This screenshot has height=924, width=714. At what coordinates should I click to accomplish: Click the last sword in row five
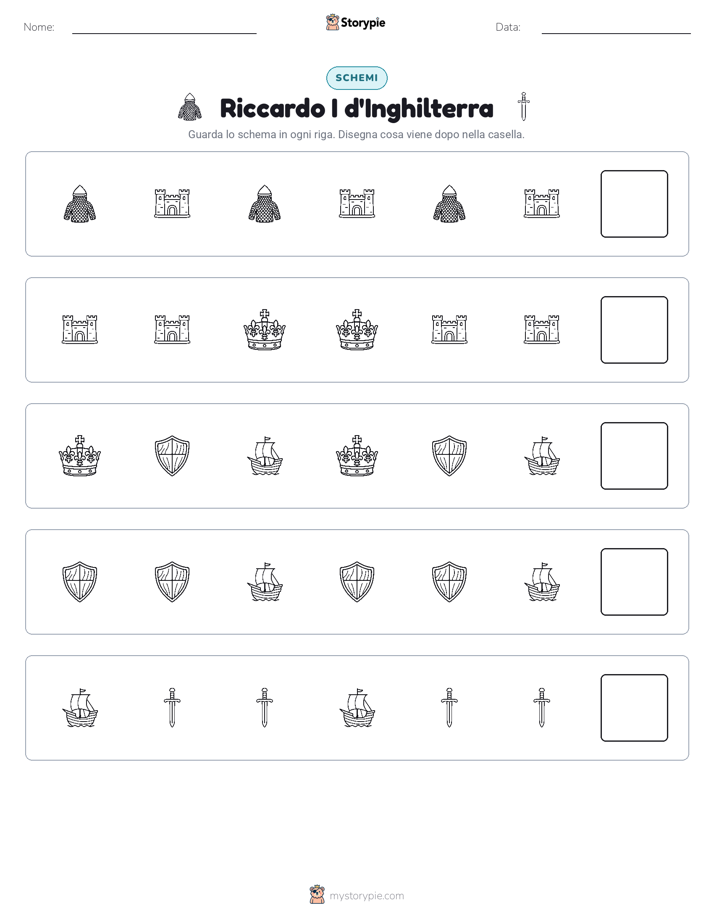click(x=541, y=708)
